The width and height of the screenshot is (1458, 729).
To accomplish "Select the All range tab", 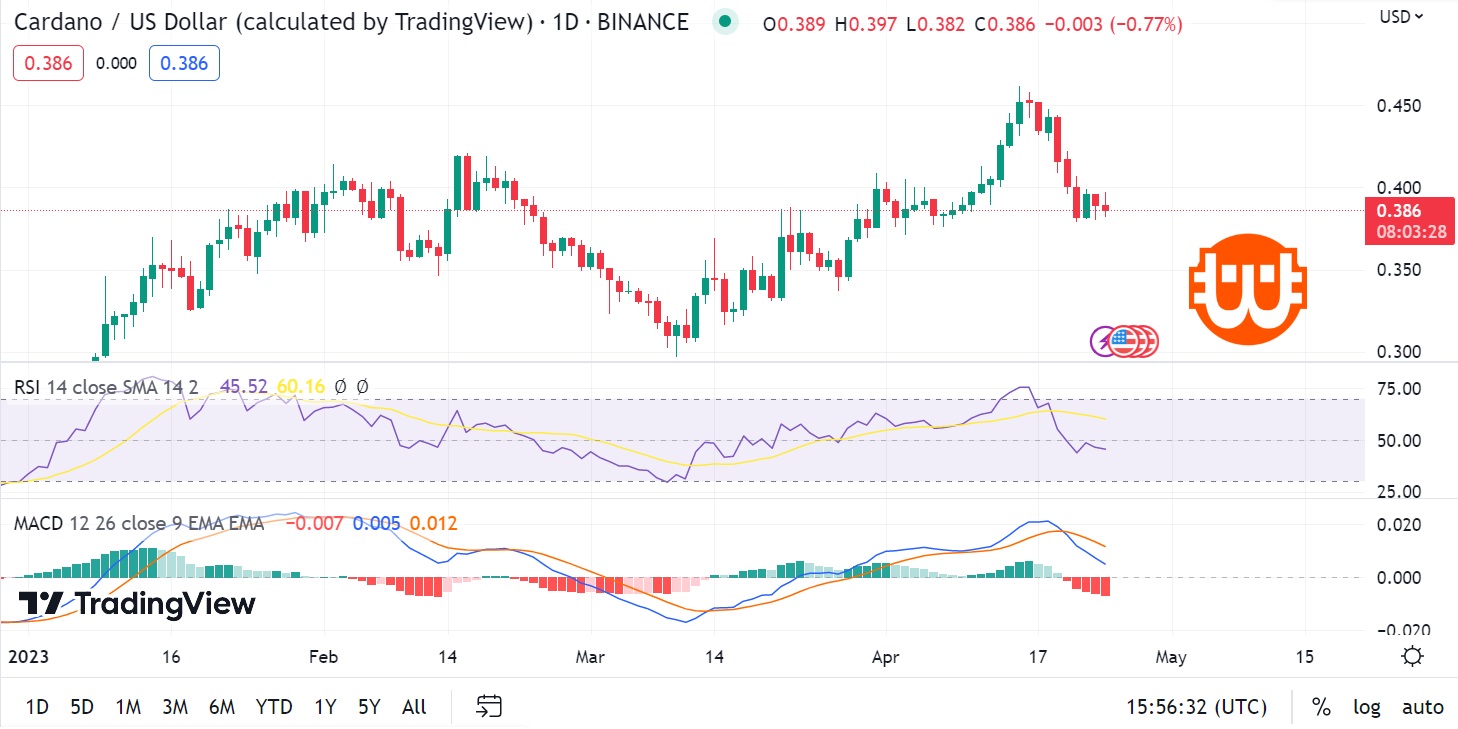I will click(414, 707).
